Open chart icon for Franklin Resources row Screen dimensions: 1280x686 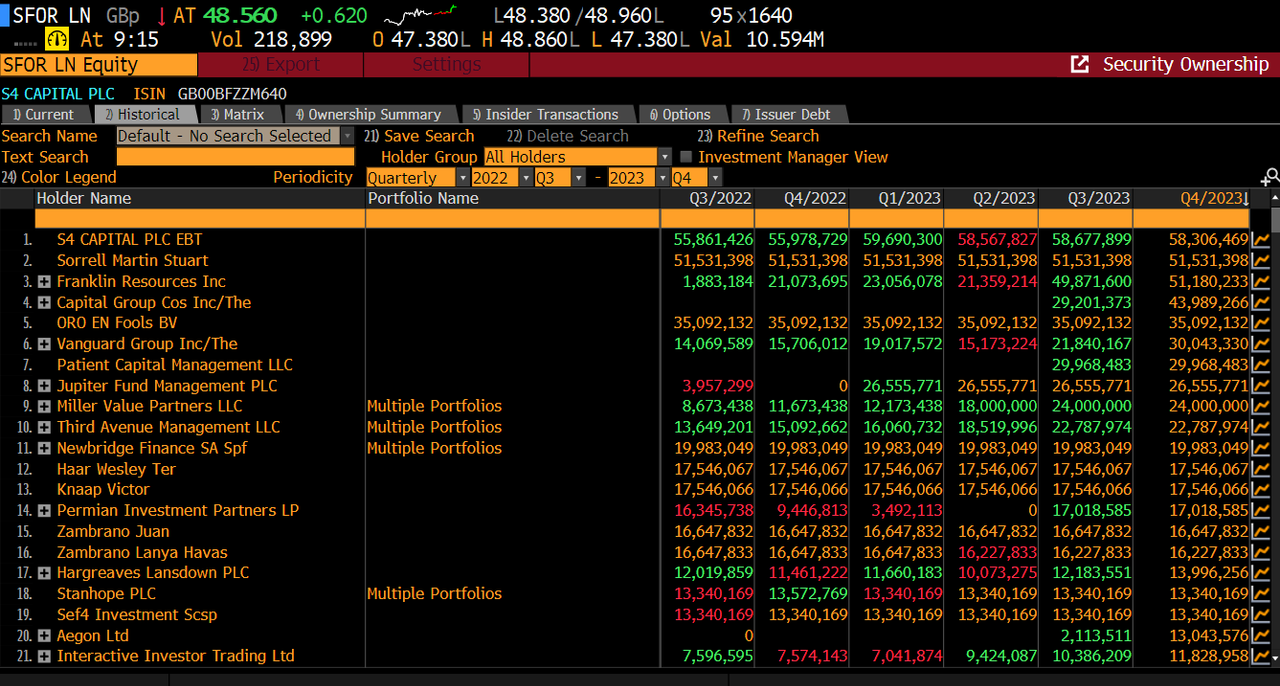click(1260, 282)
